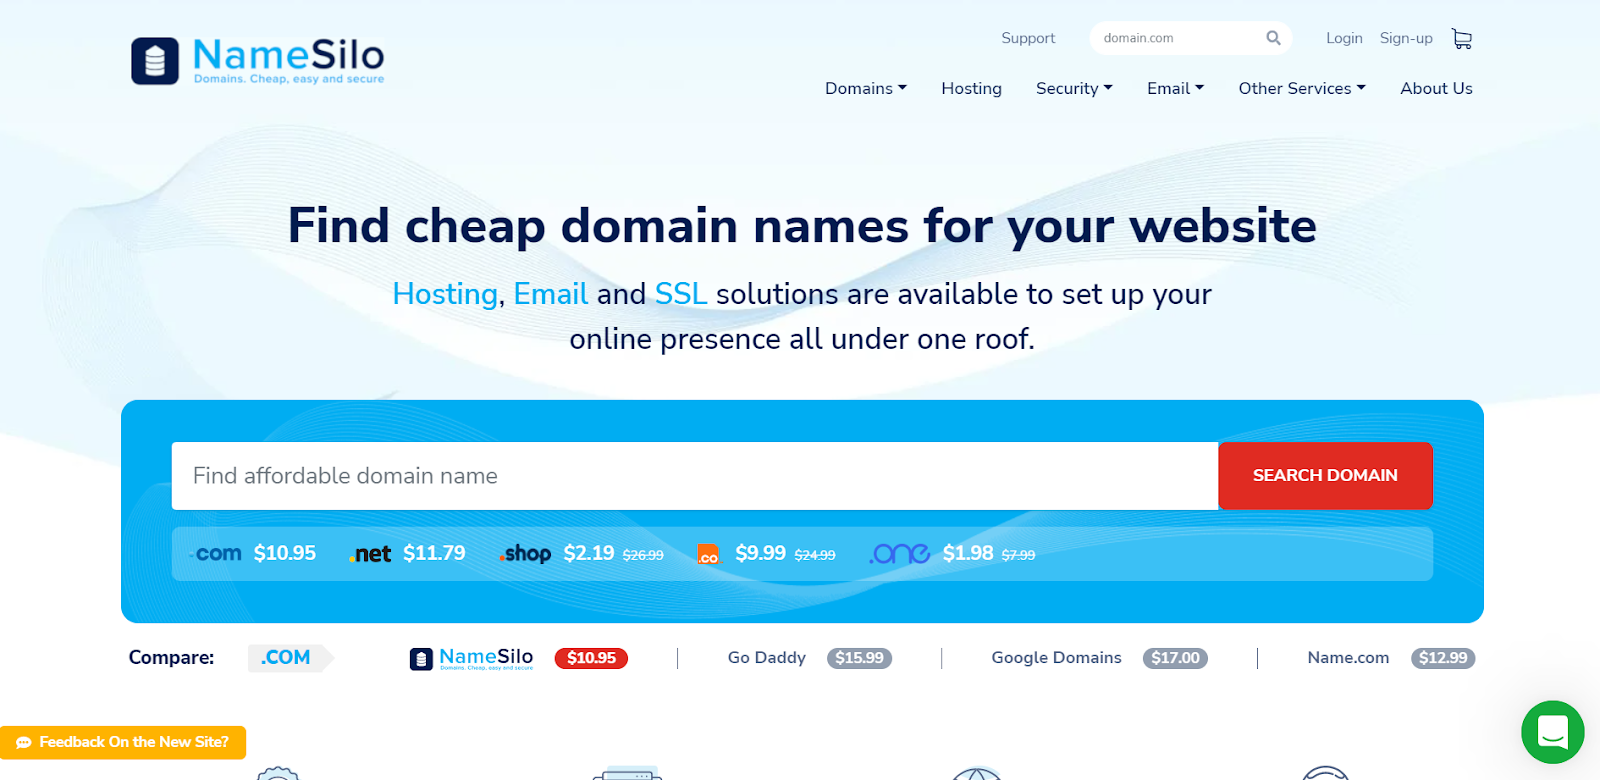
Task: Expand the Security dropdown menu
Action: point(1074,88)
